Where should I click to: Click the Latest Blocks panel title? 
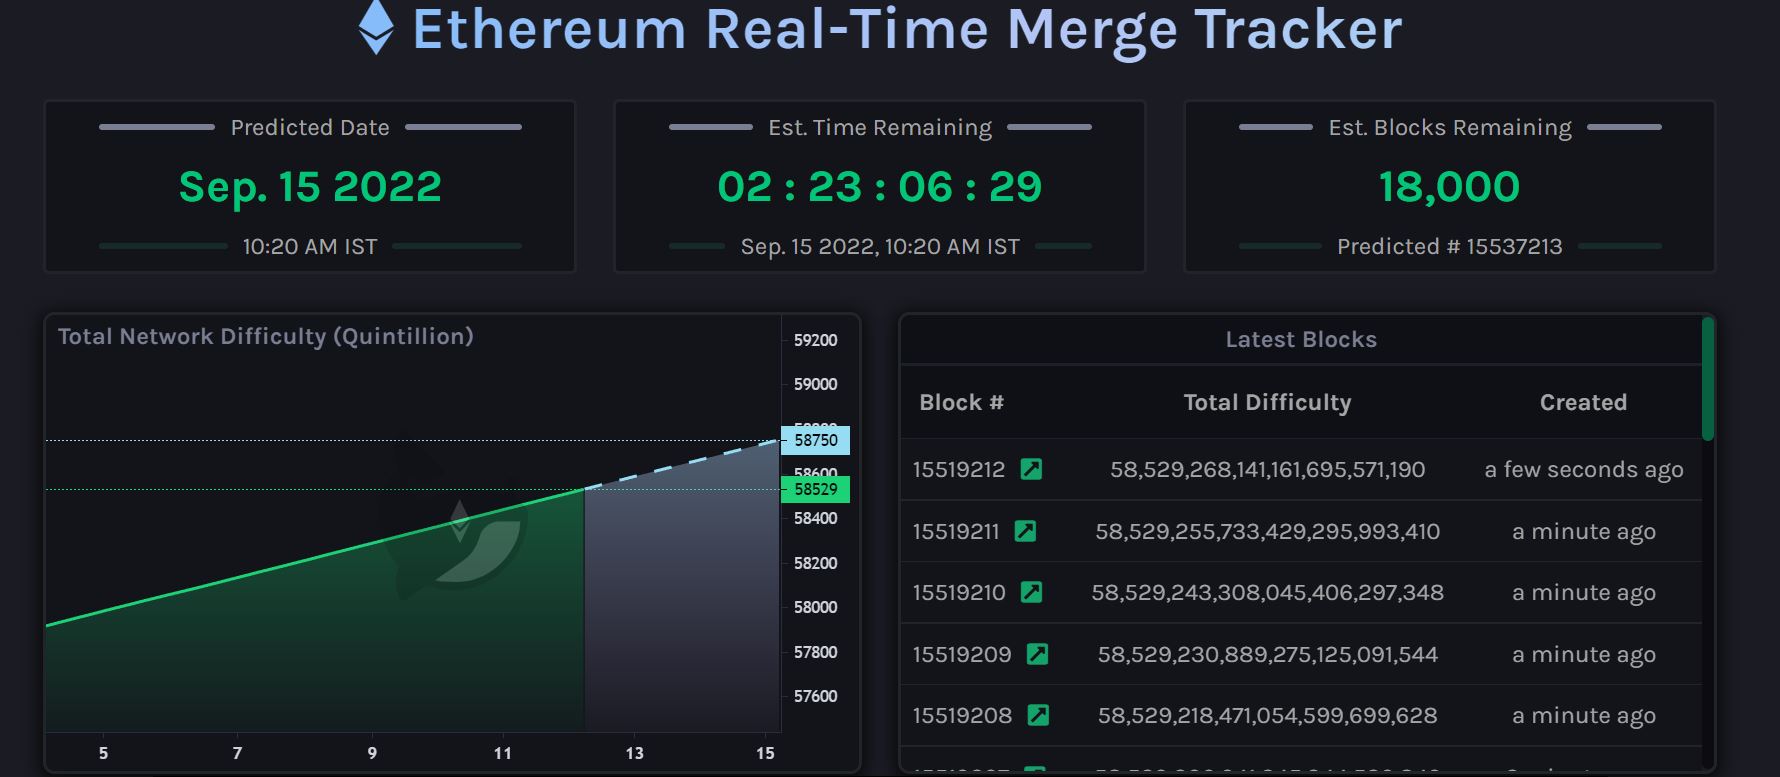(x=1301, y=340)
